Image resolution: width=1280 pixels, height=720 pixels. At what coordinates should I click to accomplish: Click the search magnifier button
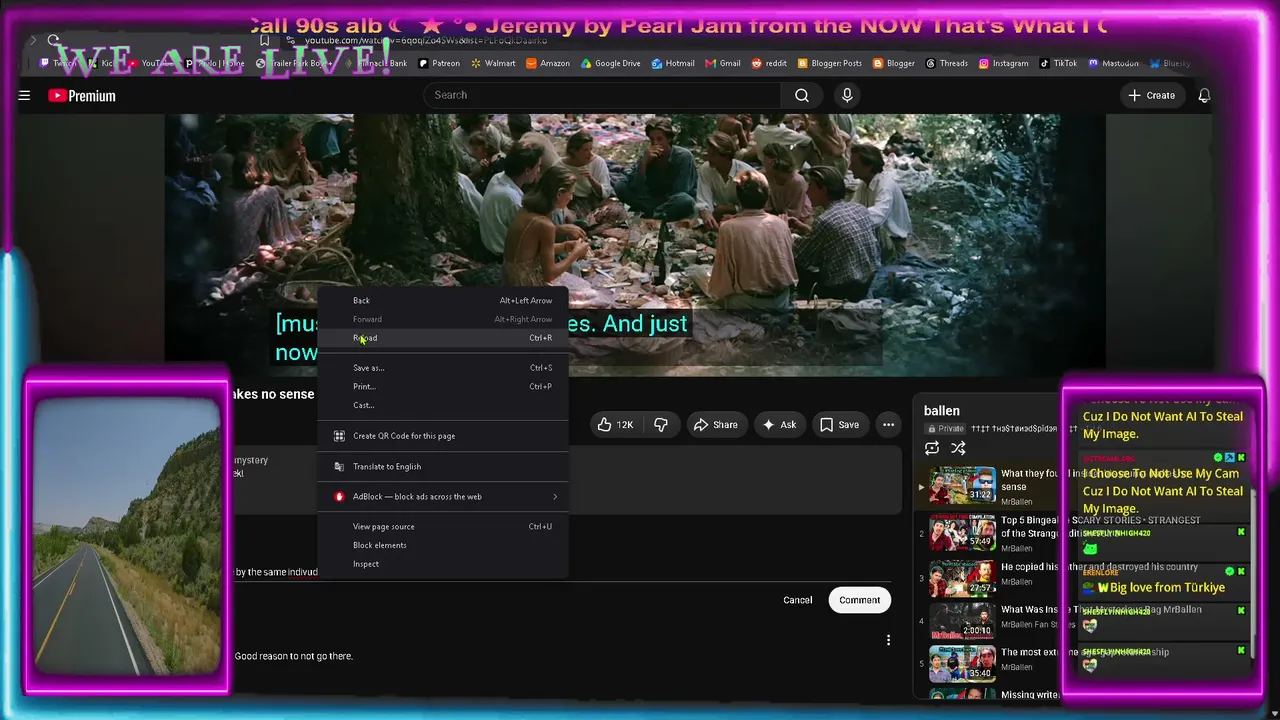pyautogui.click(x=802, y=95)
